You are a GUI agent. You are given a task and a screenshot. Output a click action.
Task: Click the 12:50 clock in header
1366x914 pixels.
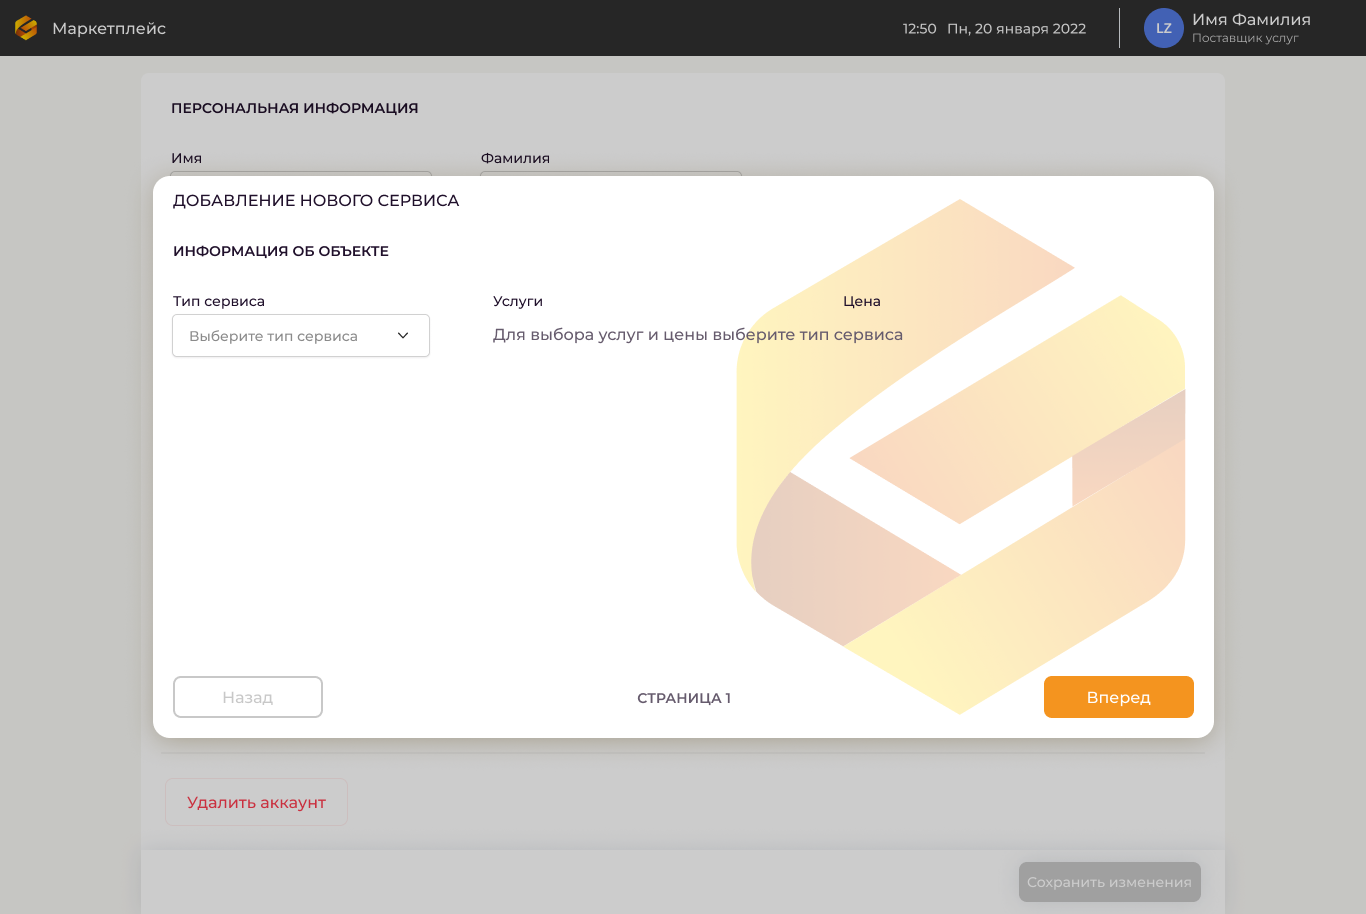(x=919, y=28)
